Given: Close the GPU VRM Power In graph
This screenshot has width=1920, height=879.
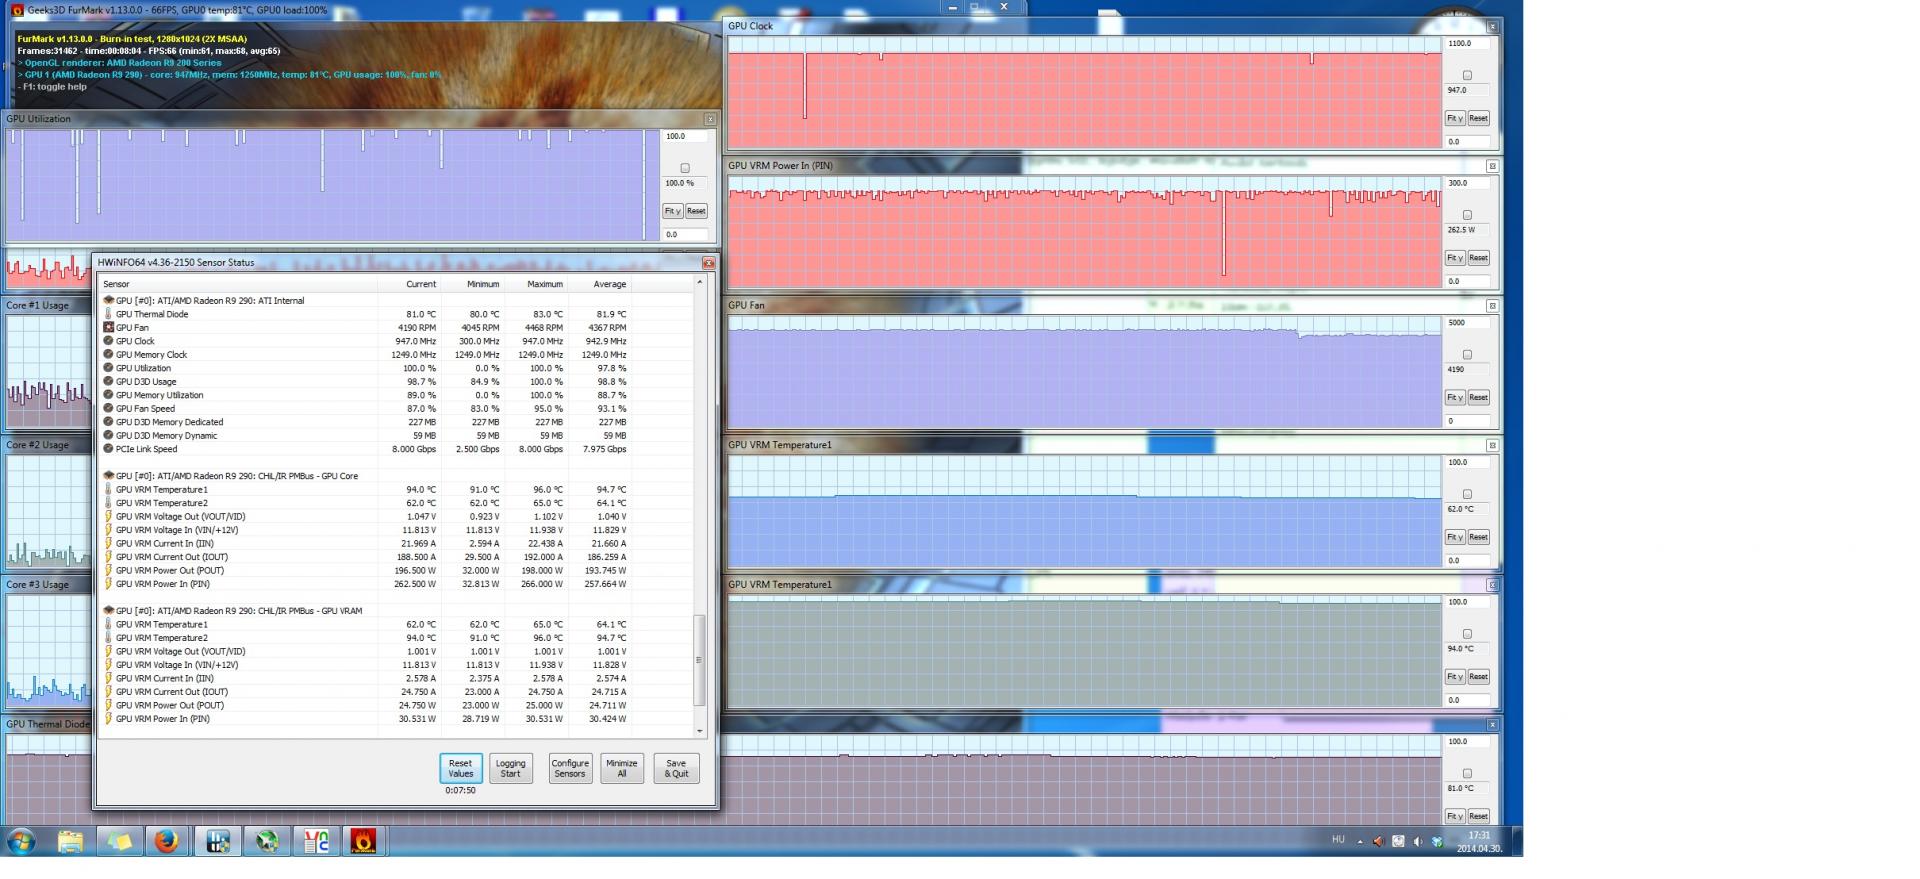Looking at the screenshot, I should click(x=1492, y=166).
